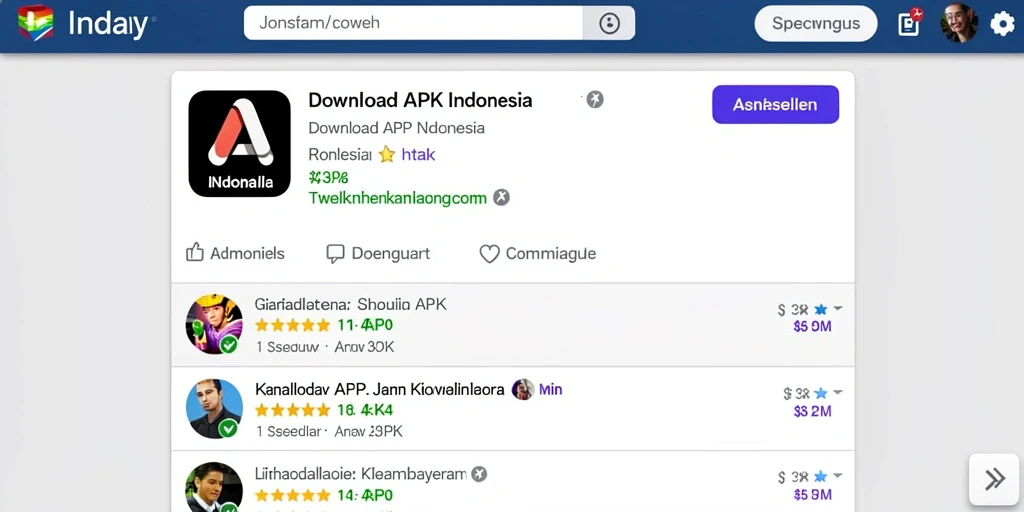
Task: Click blue star in Giariadlatena row
Action: pyautogui.click(x=820, y=310)
